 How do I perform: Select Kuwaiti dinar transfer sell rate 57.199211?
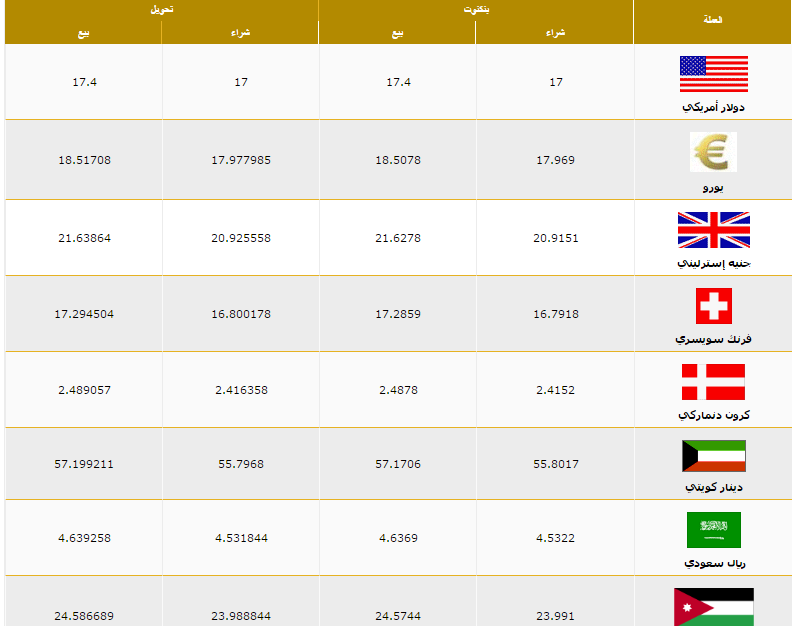84,464
